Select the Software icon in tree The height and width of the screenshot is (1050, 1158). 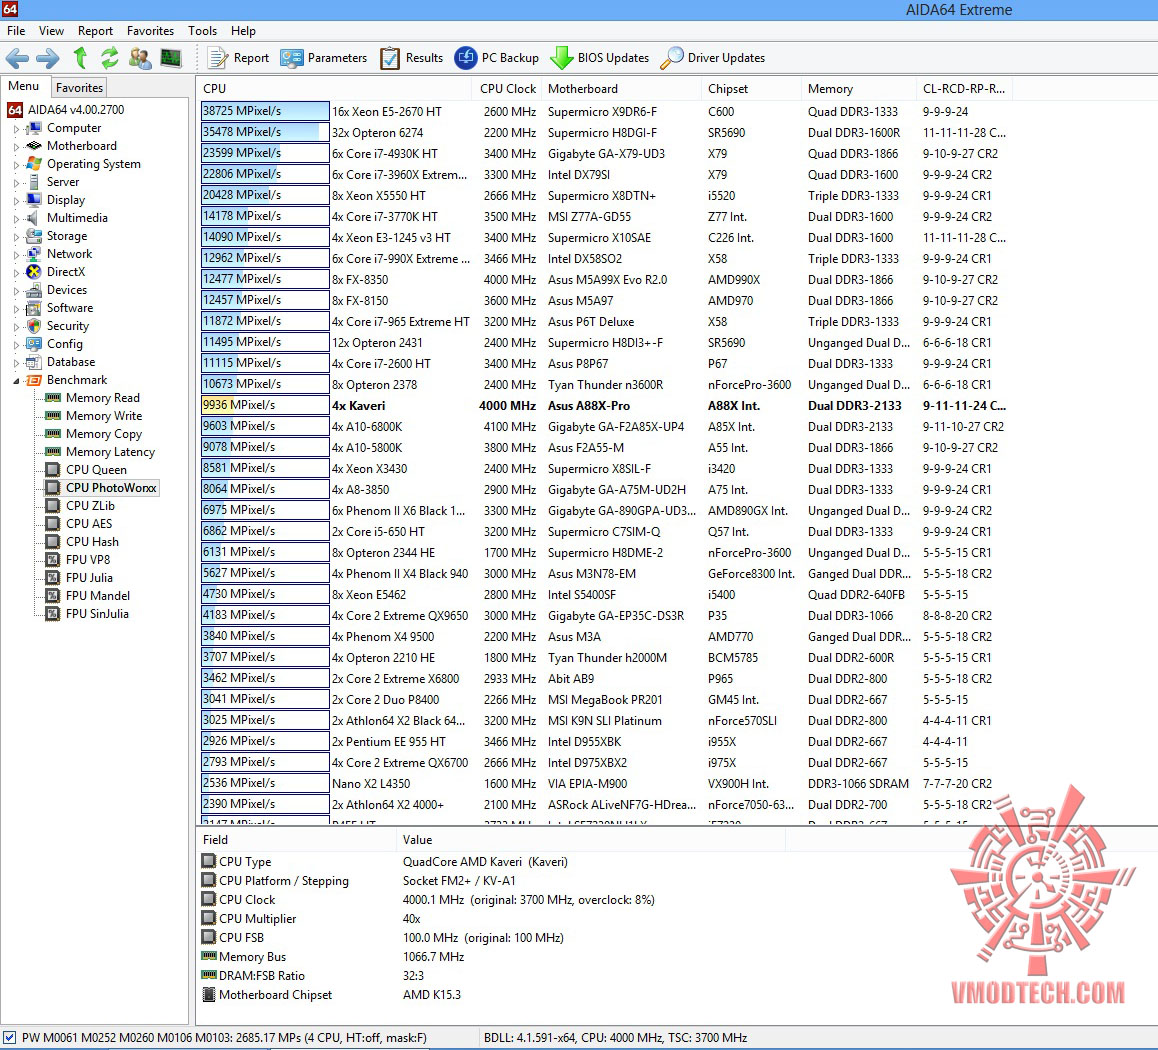click(x=33, y=308)
